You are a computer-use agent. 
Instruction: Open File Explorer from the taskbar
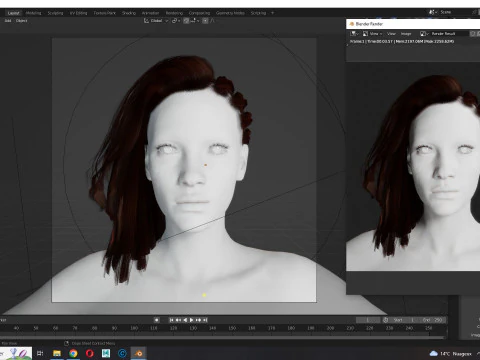[57, 353]
